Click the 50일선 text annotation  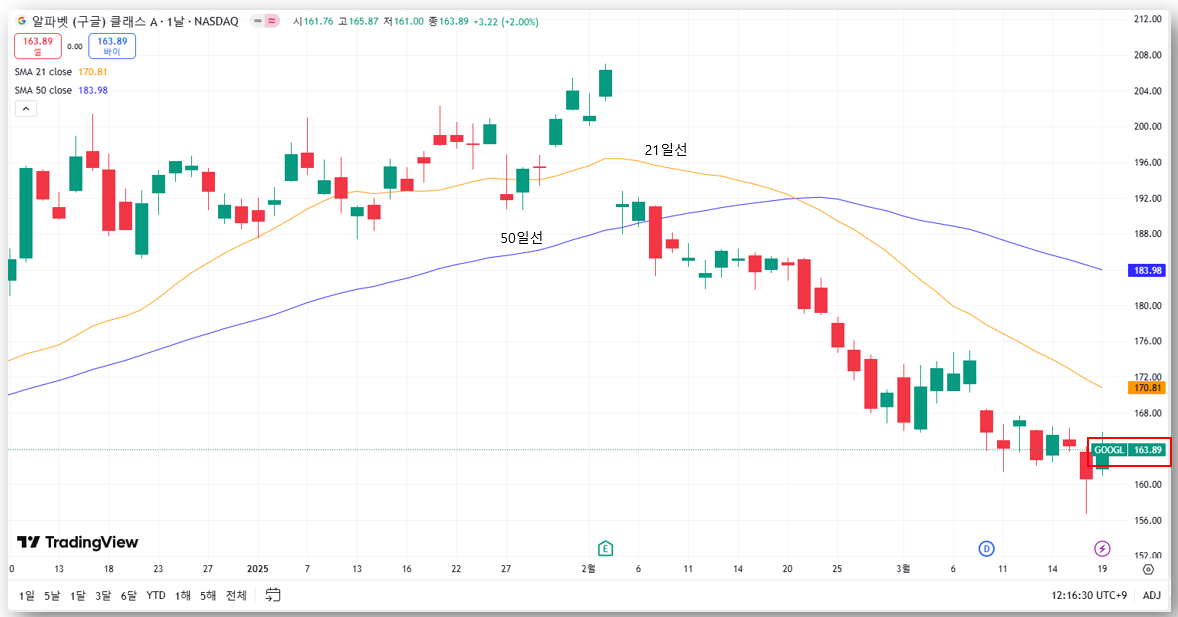pyautogui.click(x=521, y=237)
